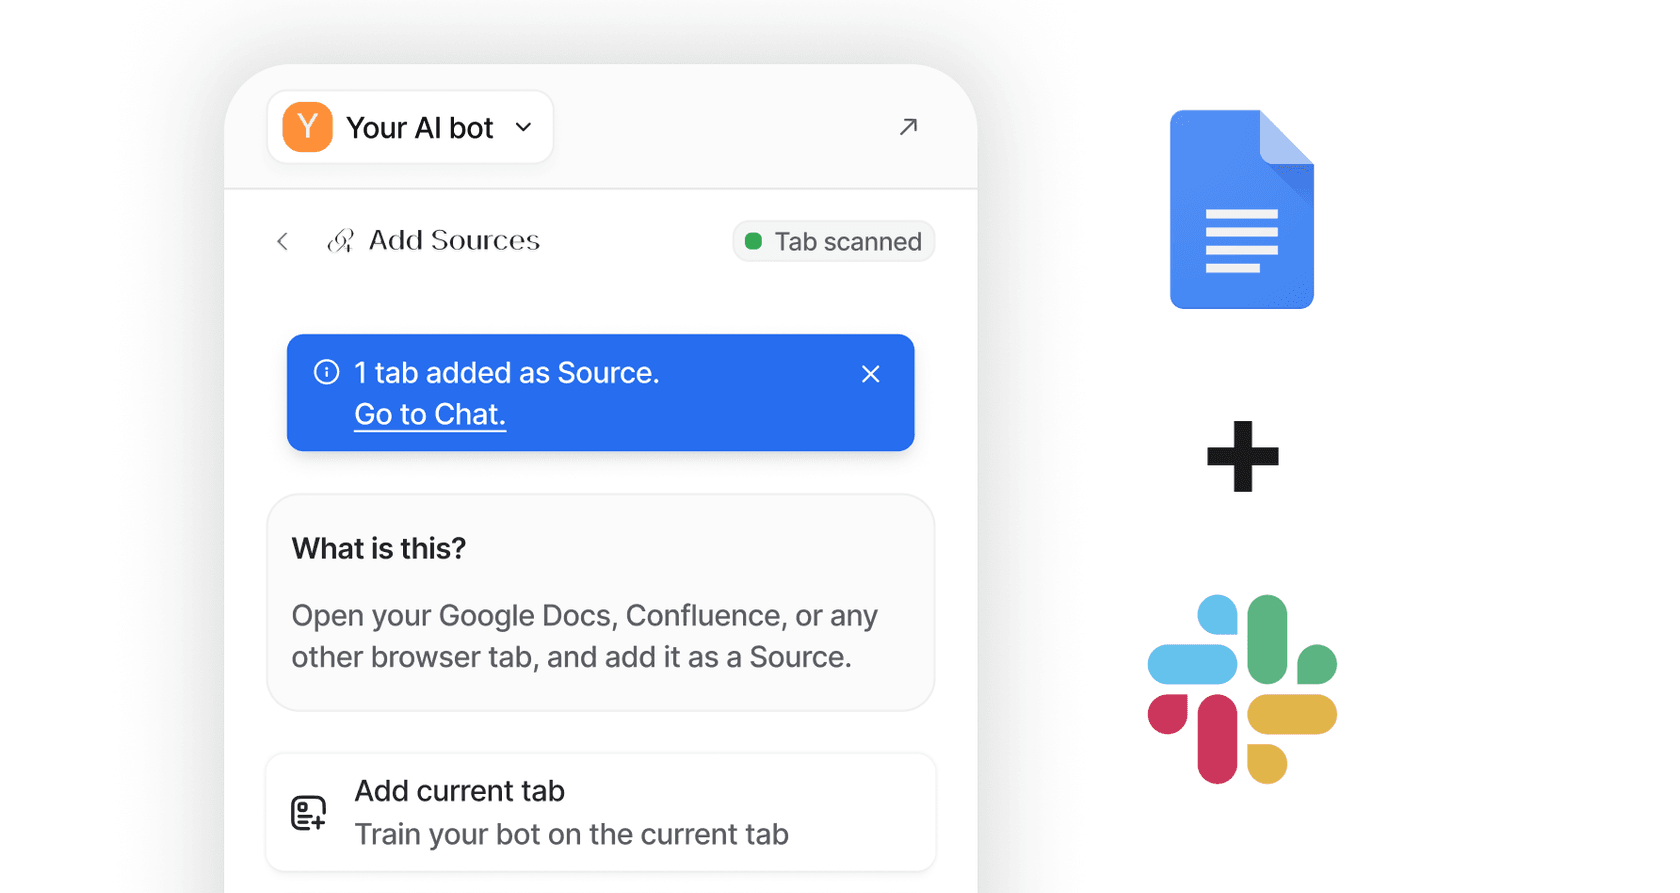Go back using the left chevron

[x=283, y=241]
